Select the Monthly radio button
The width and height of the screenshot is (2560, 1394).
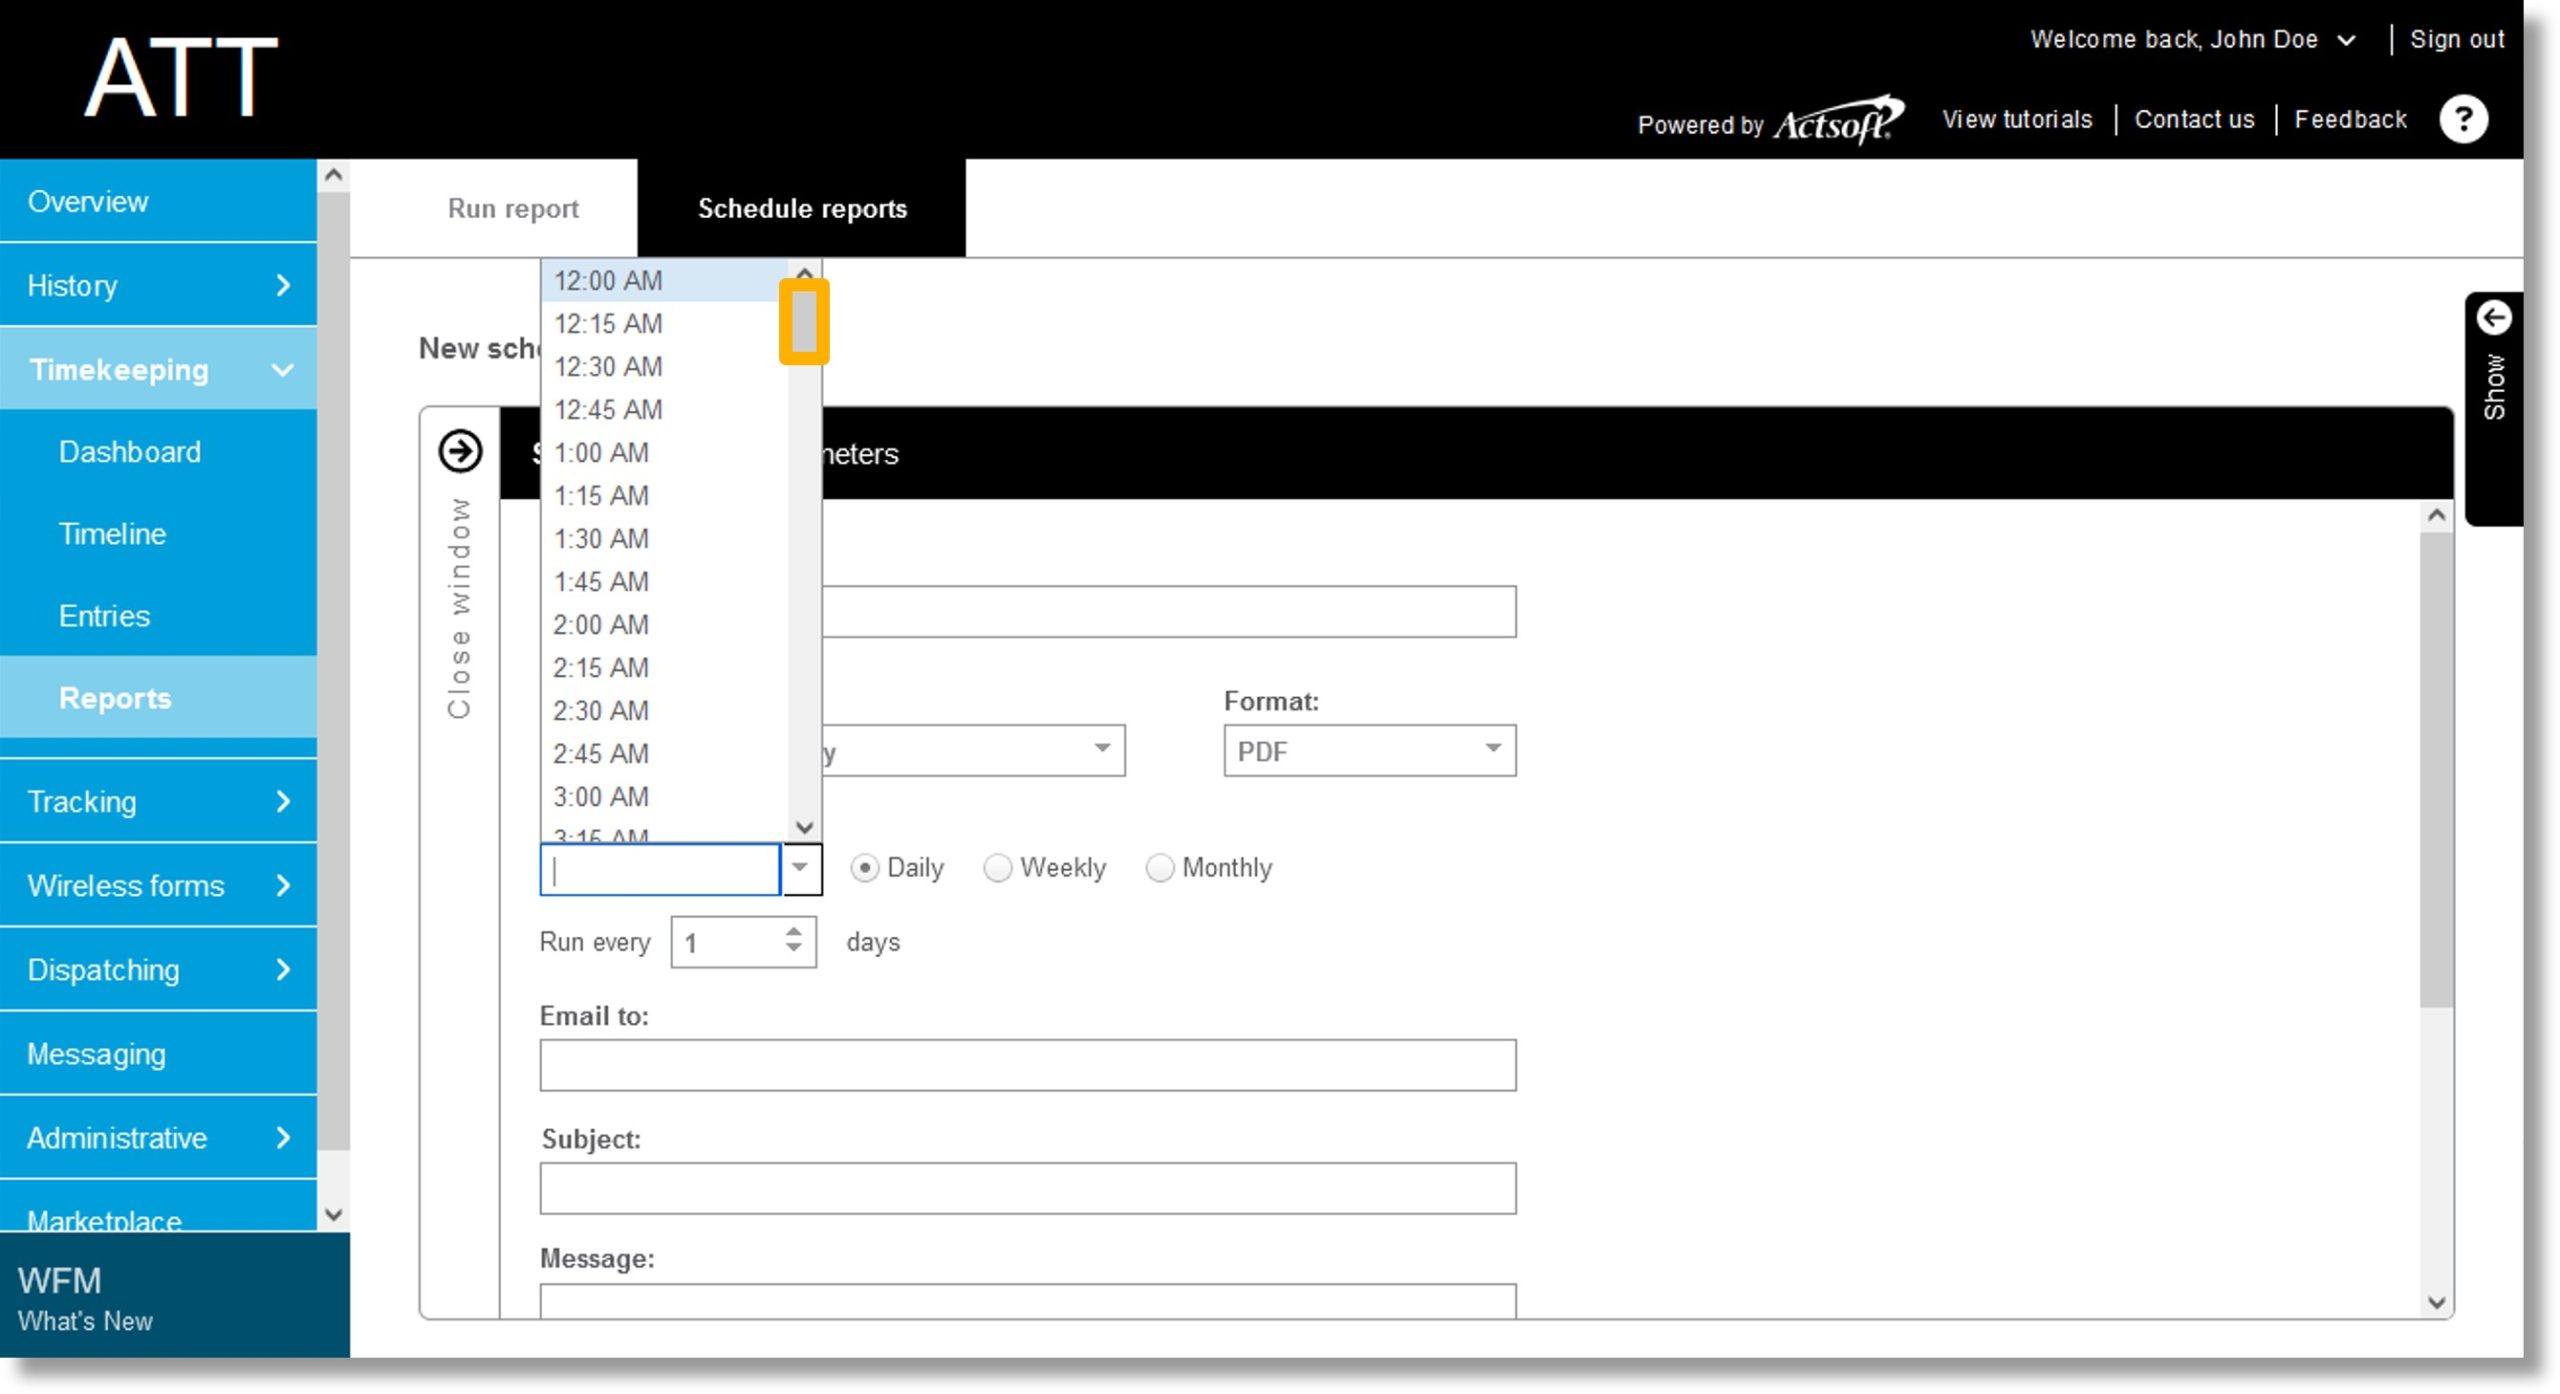pyautogui.click(x=1158, y=867)
